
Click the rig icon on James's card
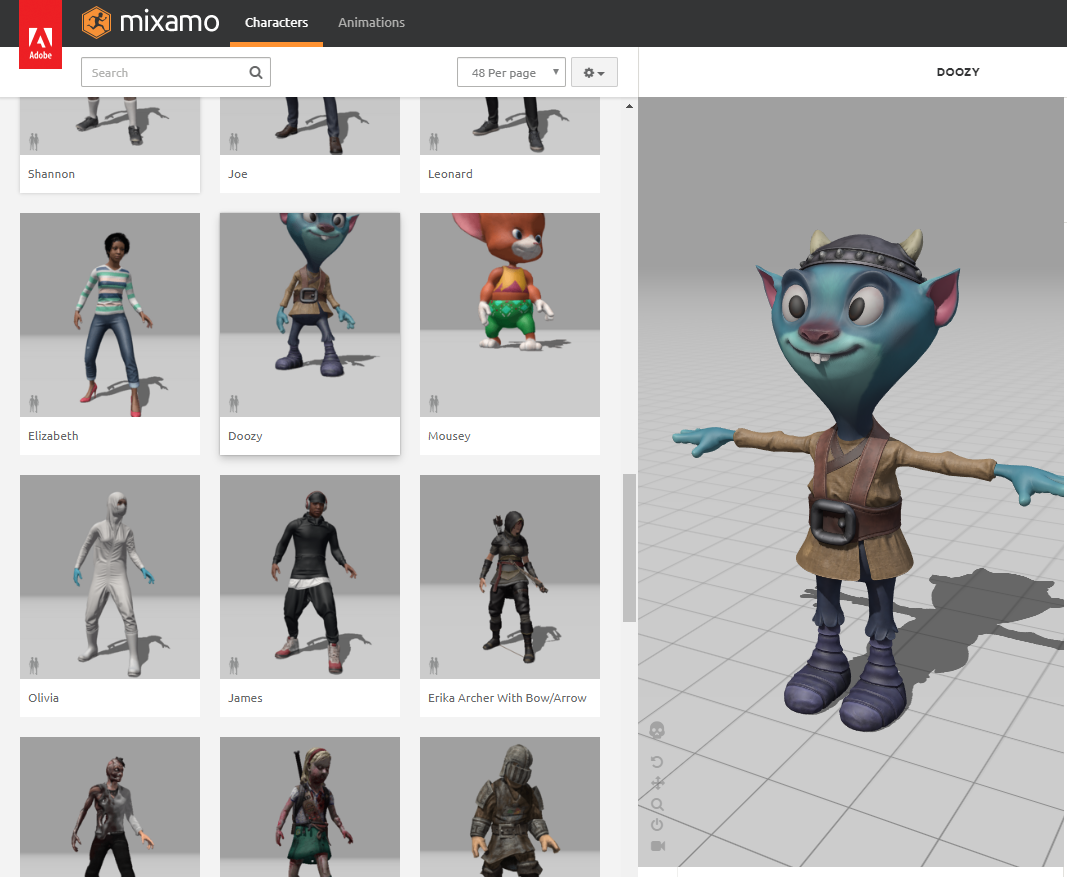click(234, 666)
